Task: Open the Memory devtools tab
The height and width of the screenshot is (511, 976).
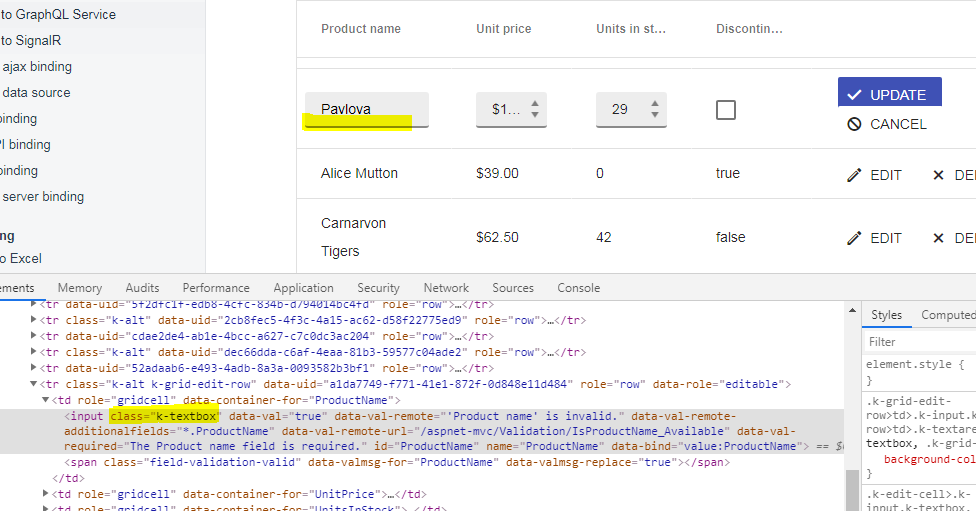Action: coord(80,288)
